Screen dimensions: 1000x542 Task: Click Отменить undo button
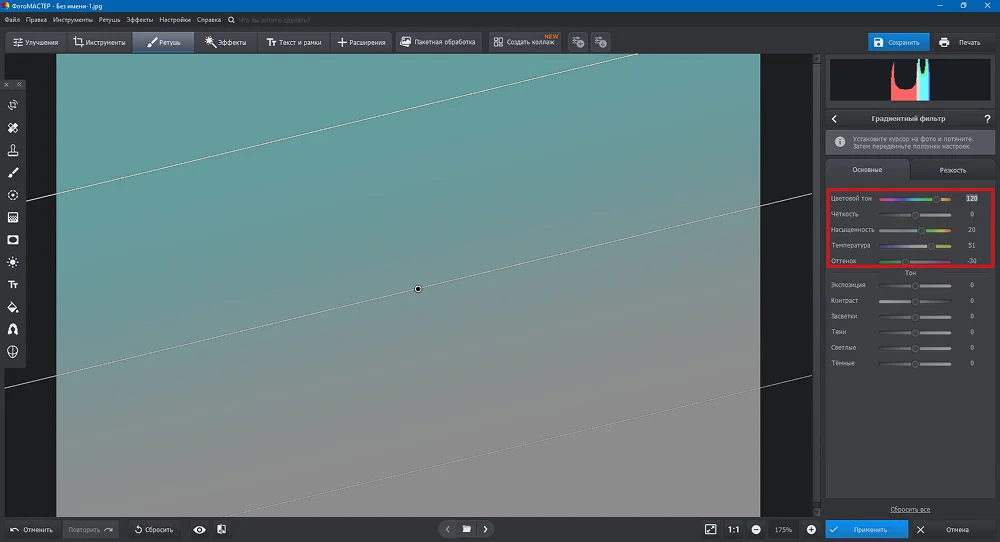tap(31, 529)
